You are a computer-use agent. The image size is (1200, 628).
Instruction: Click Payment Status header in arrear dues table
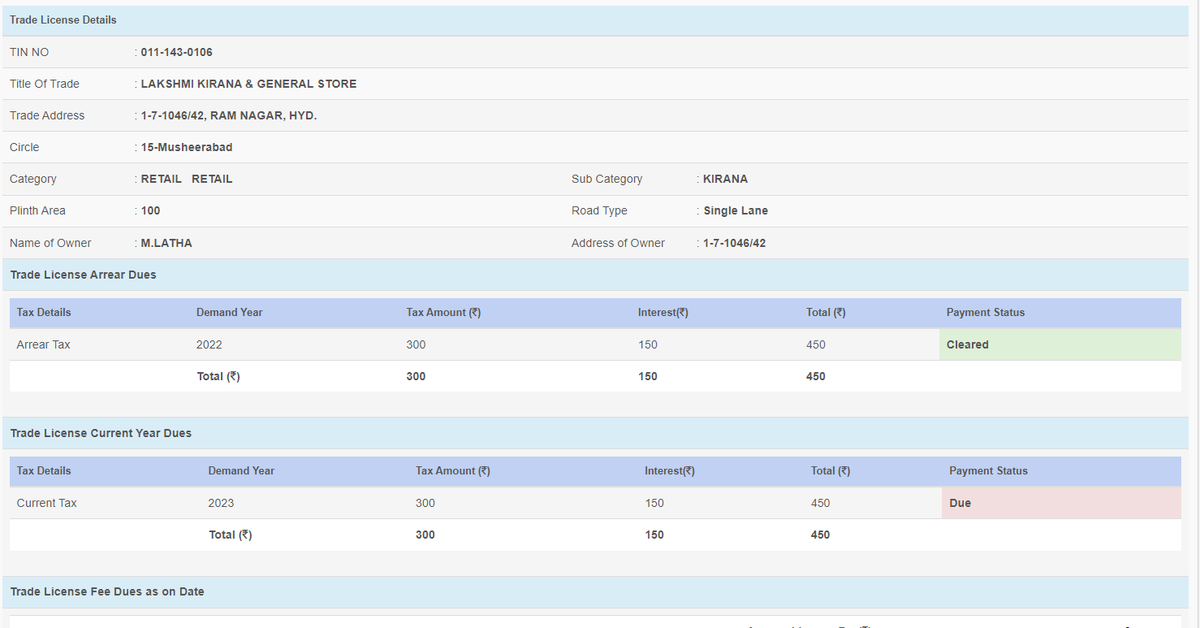click(x=985, y=312)
